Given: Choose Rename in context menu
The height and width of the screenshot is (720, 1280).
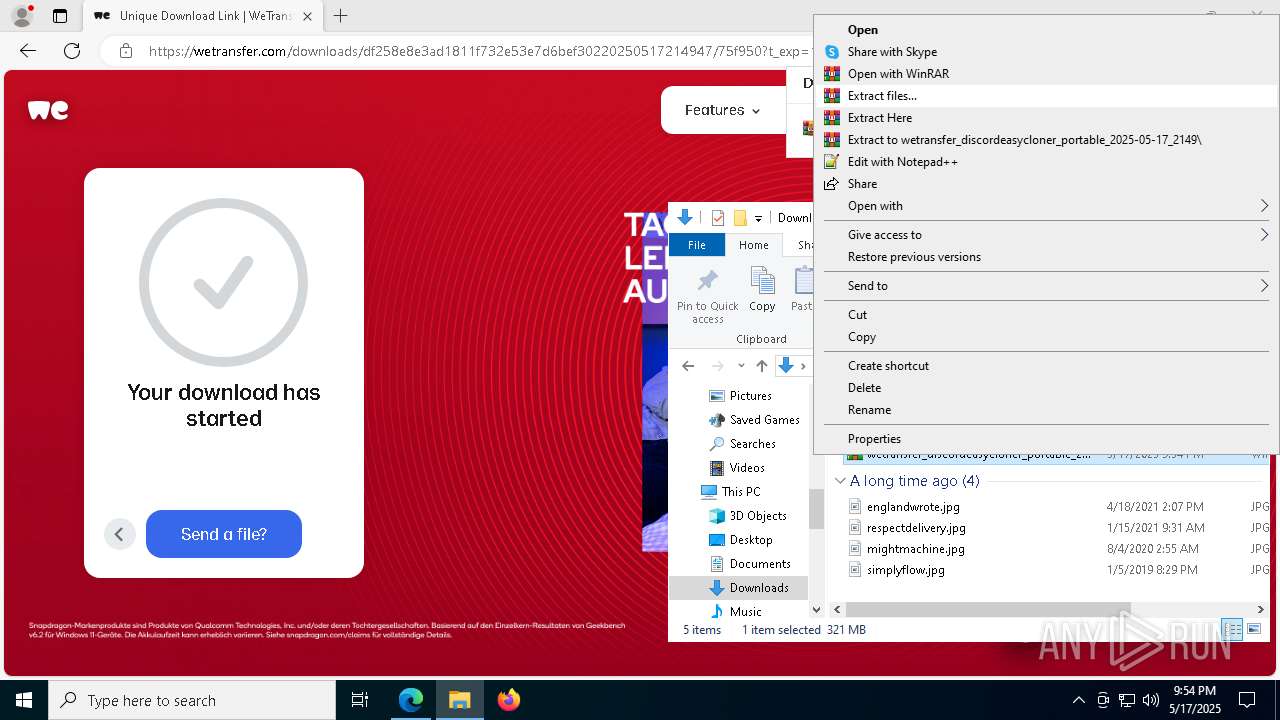Looking at the screenshot, I should [1046, 410].
